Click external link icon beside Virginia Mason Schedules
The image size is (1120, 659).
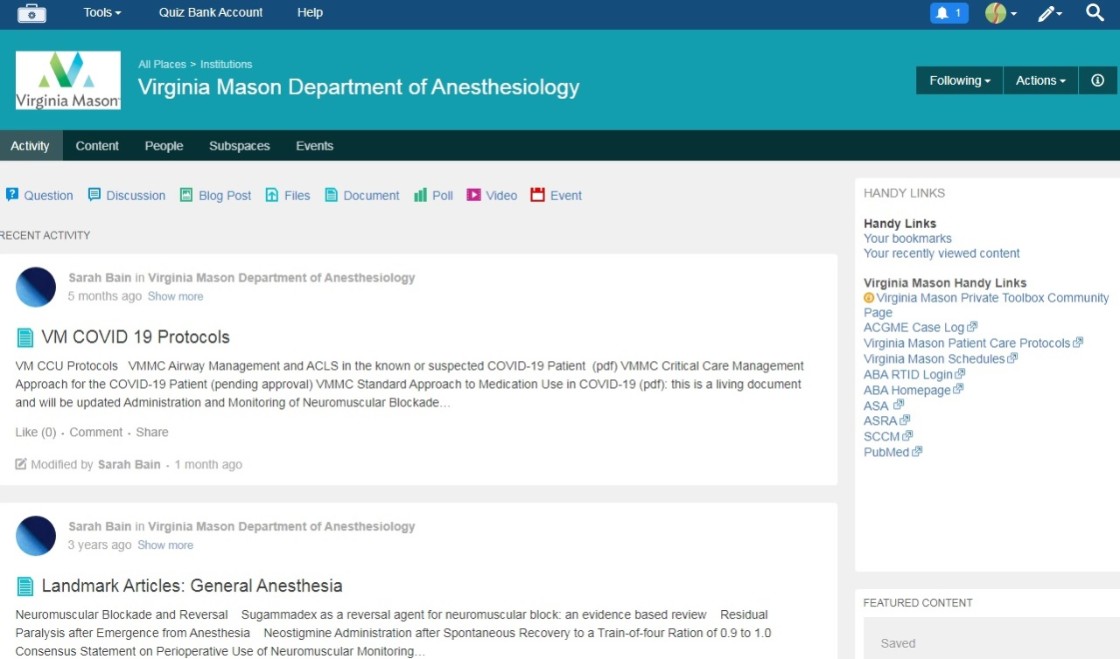tap(1012, 358)
